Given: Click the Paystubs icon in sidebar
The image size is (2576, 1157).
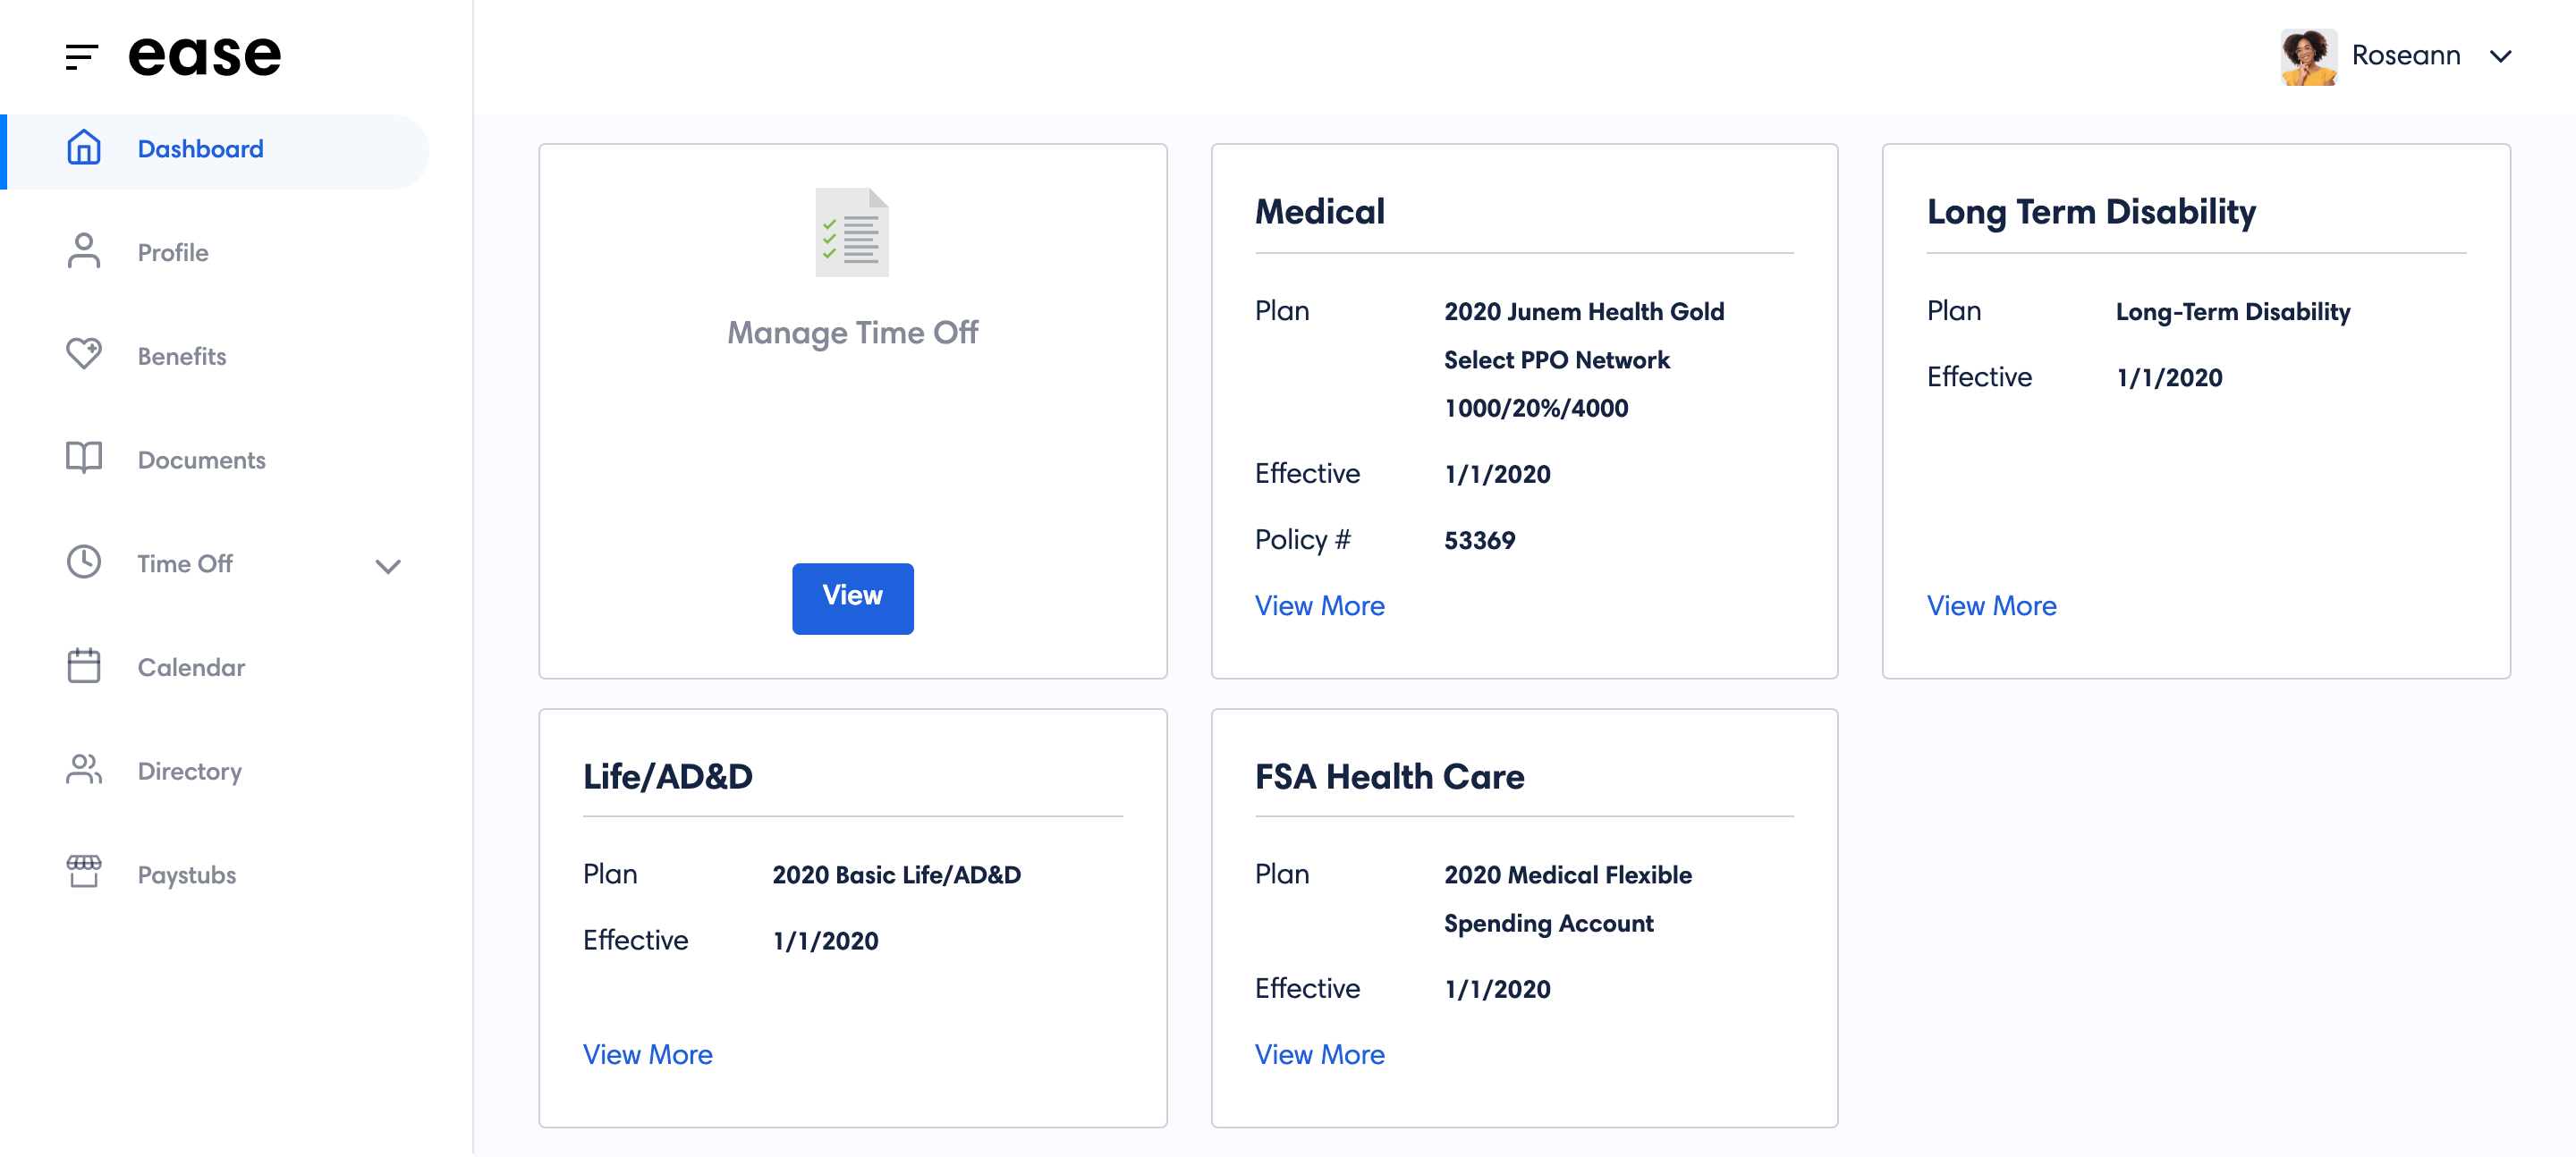Looking at the screenshot, I should tap(84, 873).
